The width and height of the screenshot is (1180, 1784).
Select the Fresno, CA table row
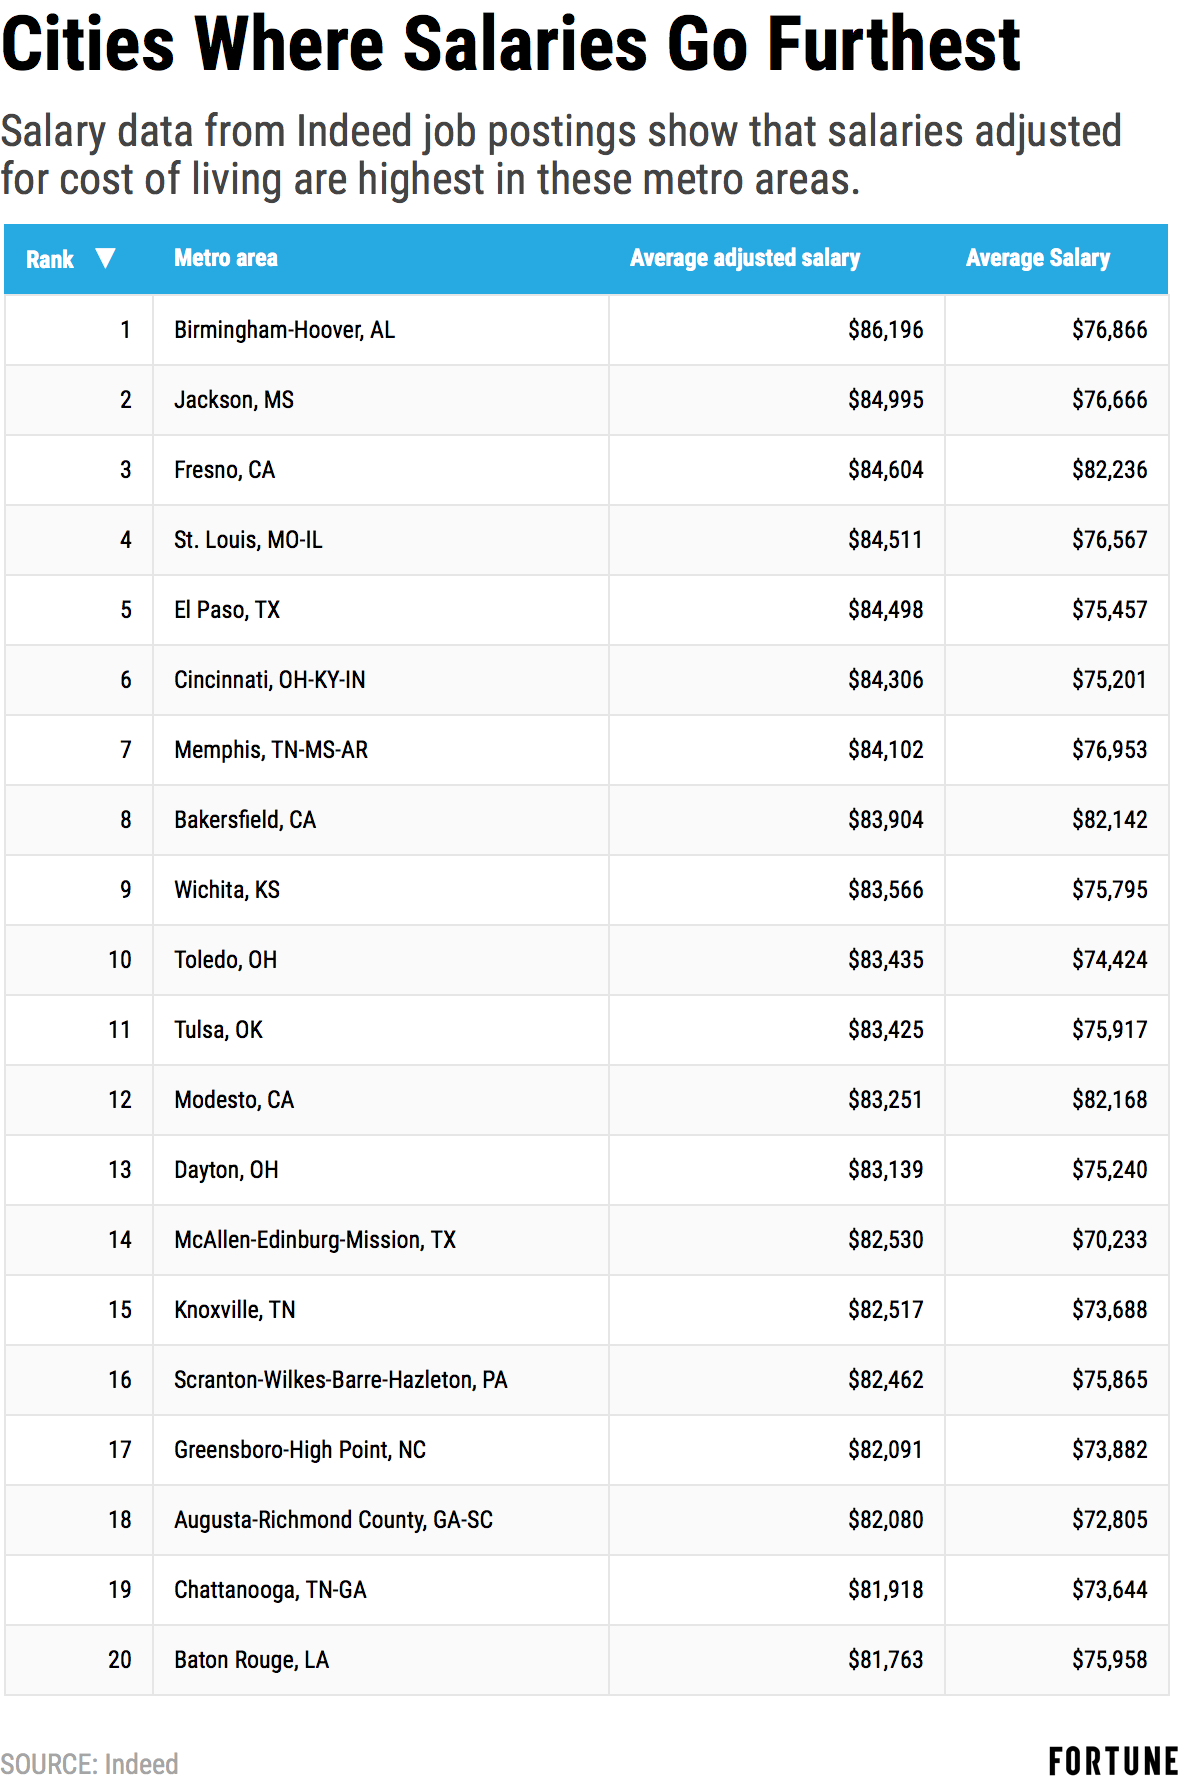click(x=224, y=470)
